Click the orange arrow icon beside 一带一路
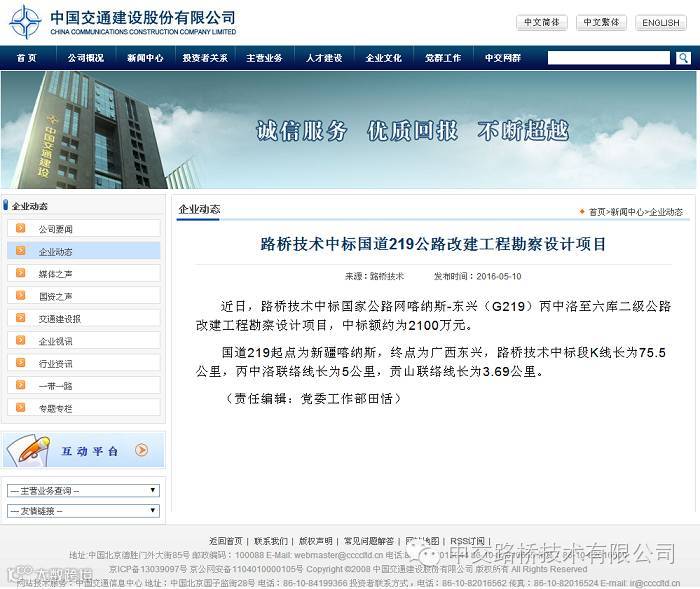700x589 pixels. [x=21, y=385]
